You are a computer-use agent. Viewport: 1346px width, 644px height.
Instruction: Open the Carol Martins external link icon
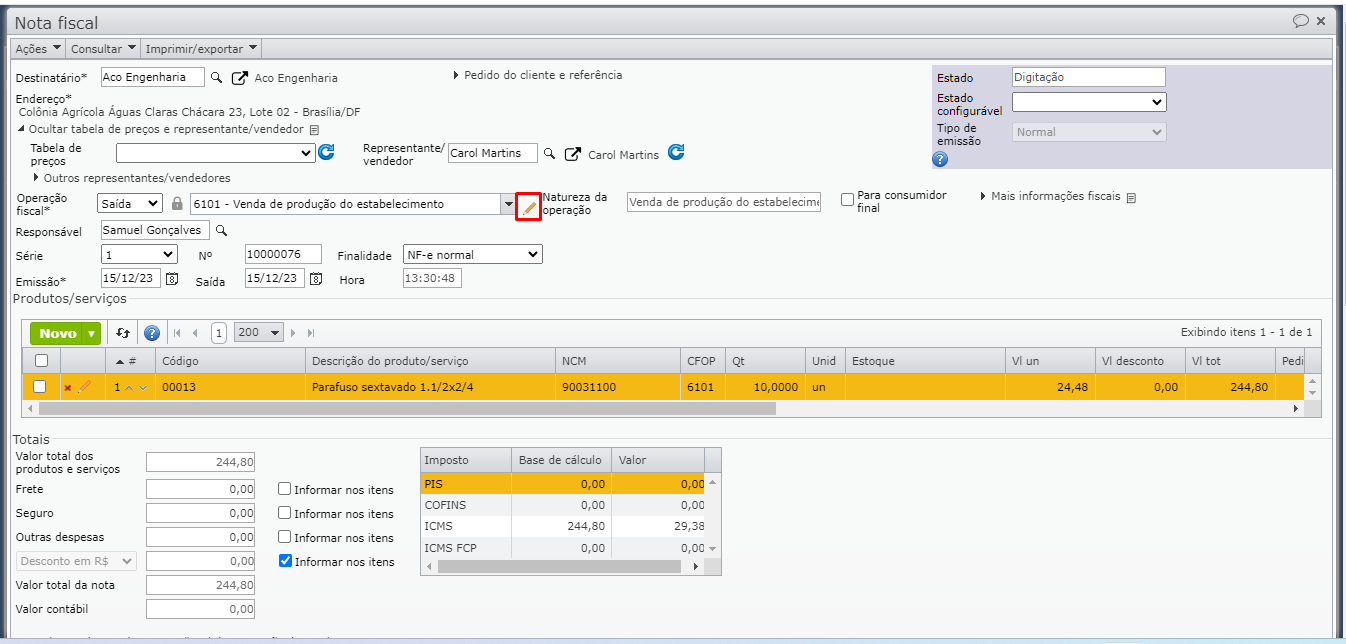[573, 154]
